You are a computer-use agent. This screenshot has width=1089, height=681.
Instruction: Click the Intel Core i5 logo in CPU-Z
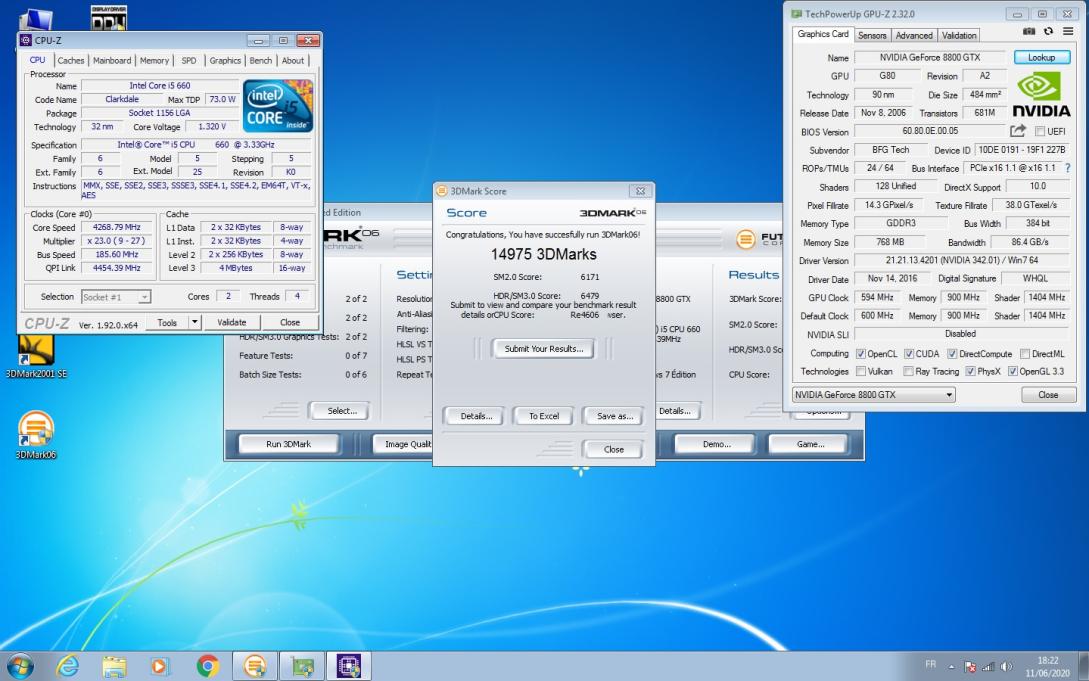278,106
